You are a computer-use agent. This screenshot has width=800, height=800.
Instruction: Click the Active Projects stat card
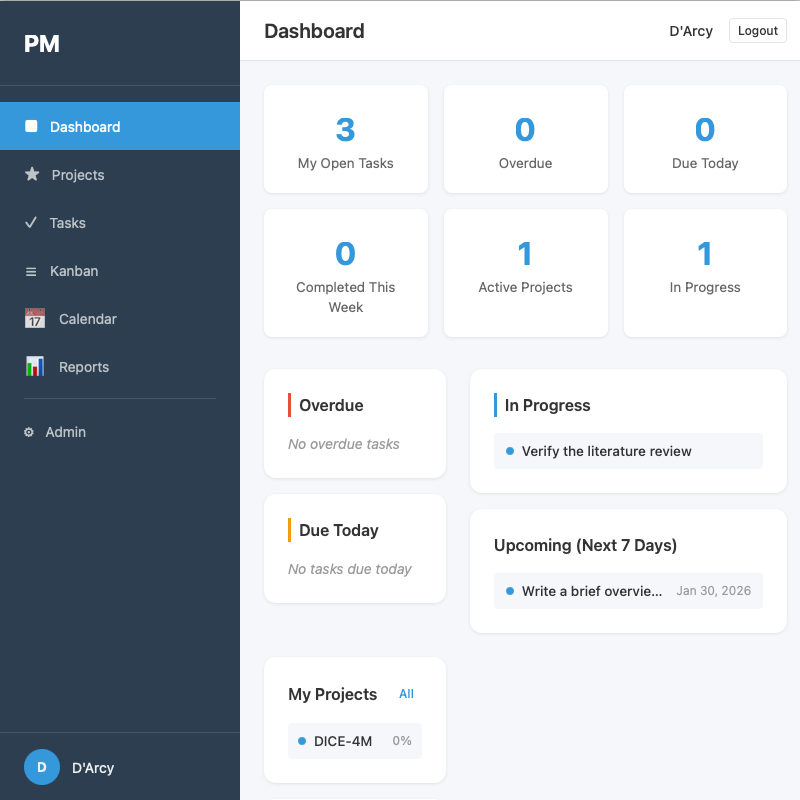click(x=525, y=273)
